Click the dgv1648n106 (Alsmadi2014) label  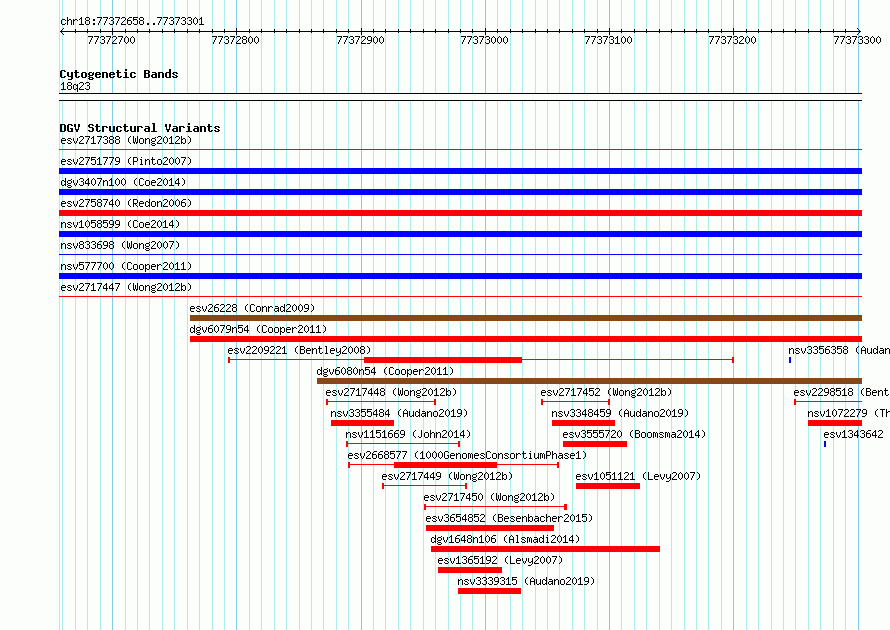[x=505, y=539]
